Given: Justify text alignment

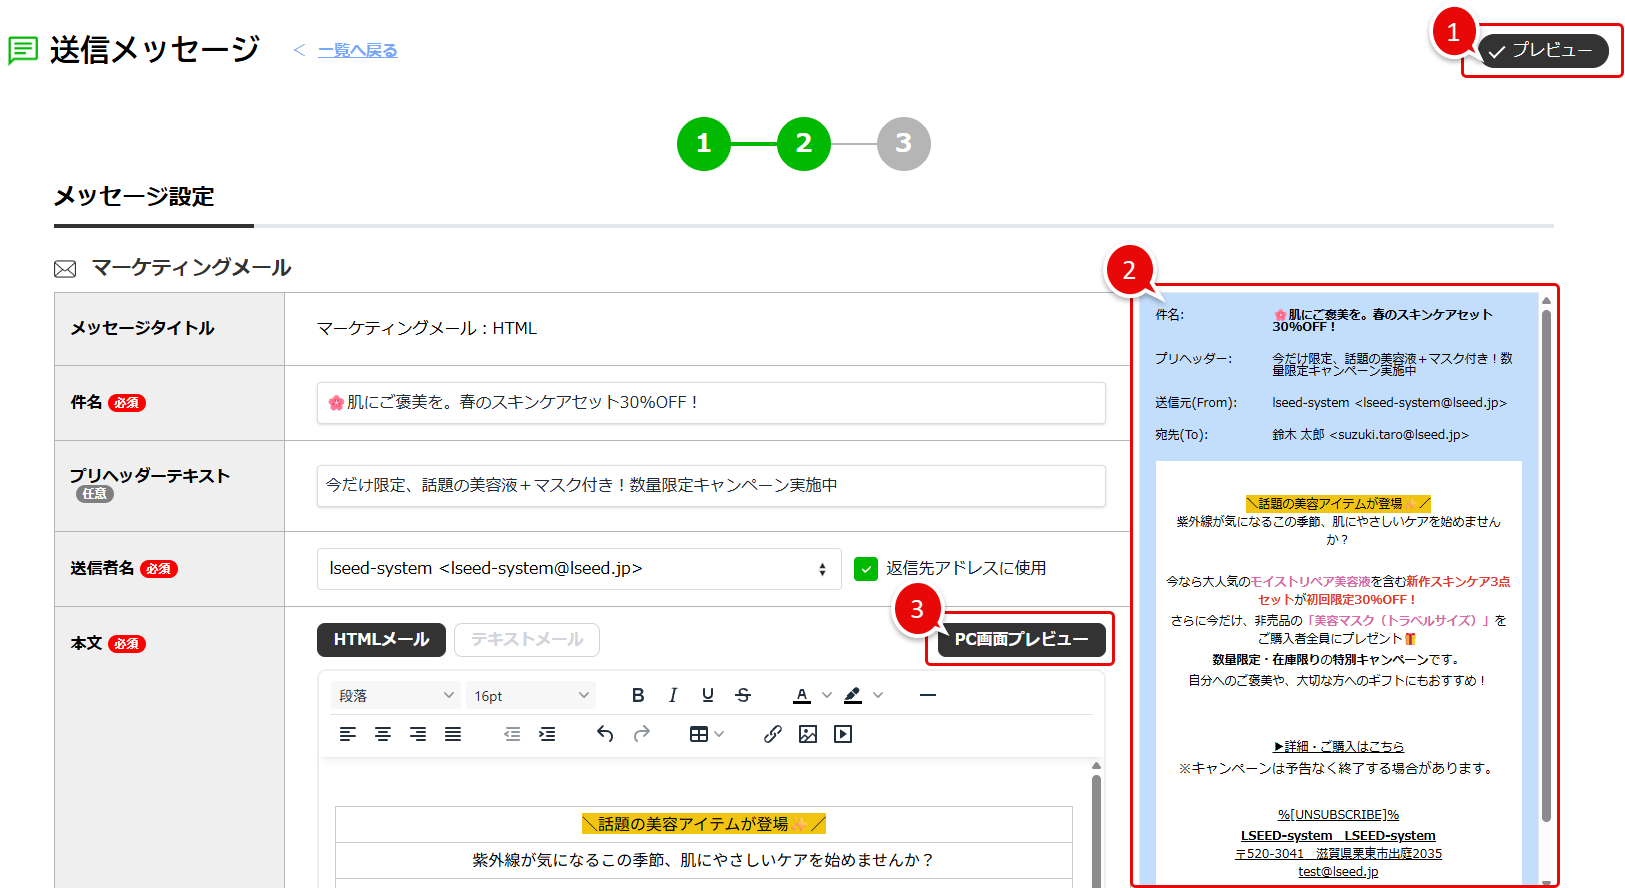Looking at the screenshot, I should [x=453, y=734].
